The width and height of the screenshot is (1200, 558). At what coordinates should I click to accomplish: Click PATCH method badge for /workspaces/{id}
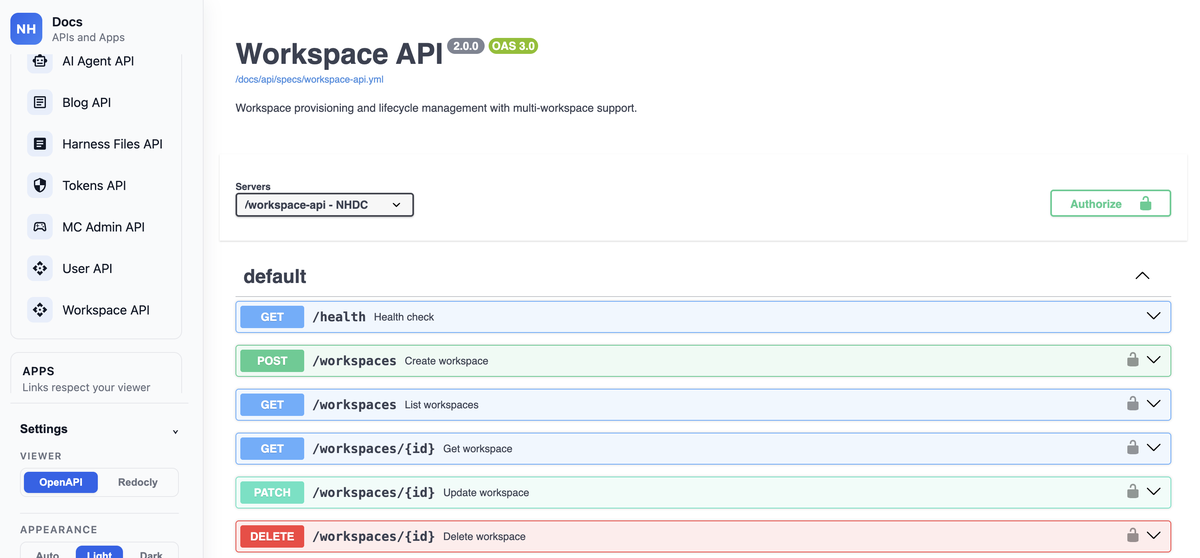click(x=272, y=493)
